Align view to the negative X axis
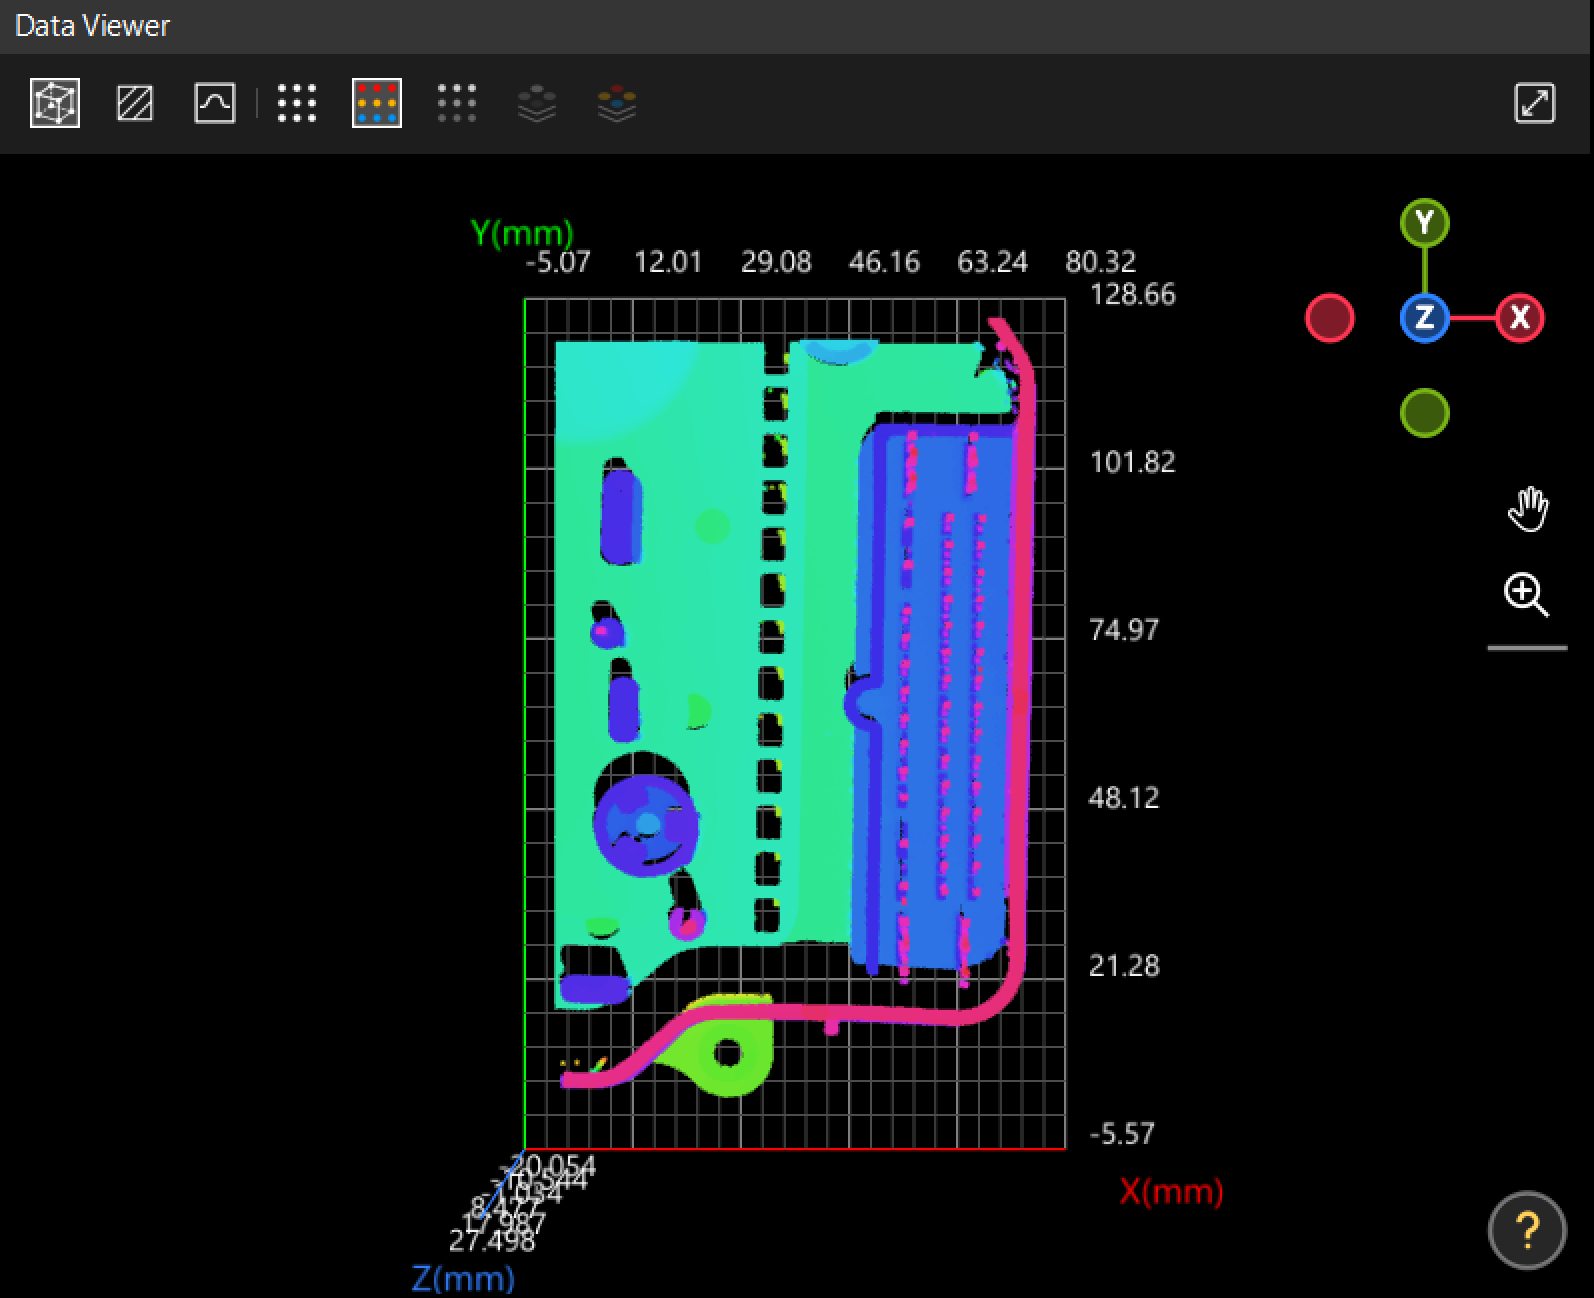 [1330, 318]
